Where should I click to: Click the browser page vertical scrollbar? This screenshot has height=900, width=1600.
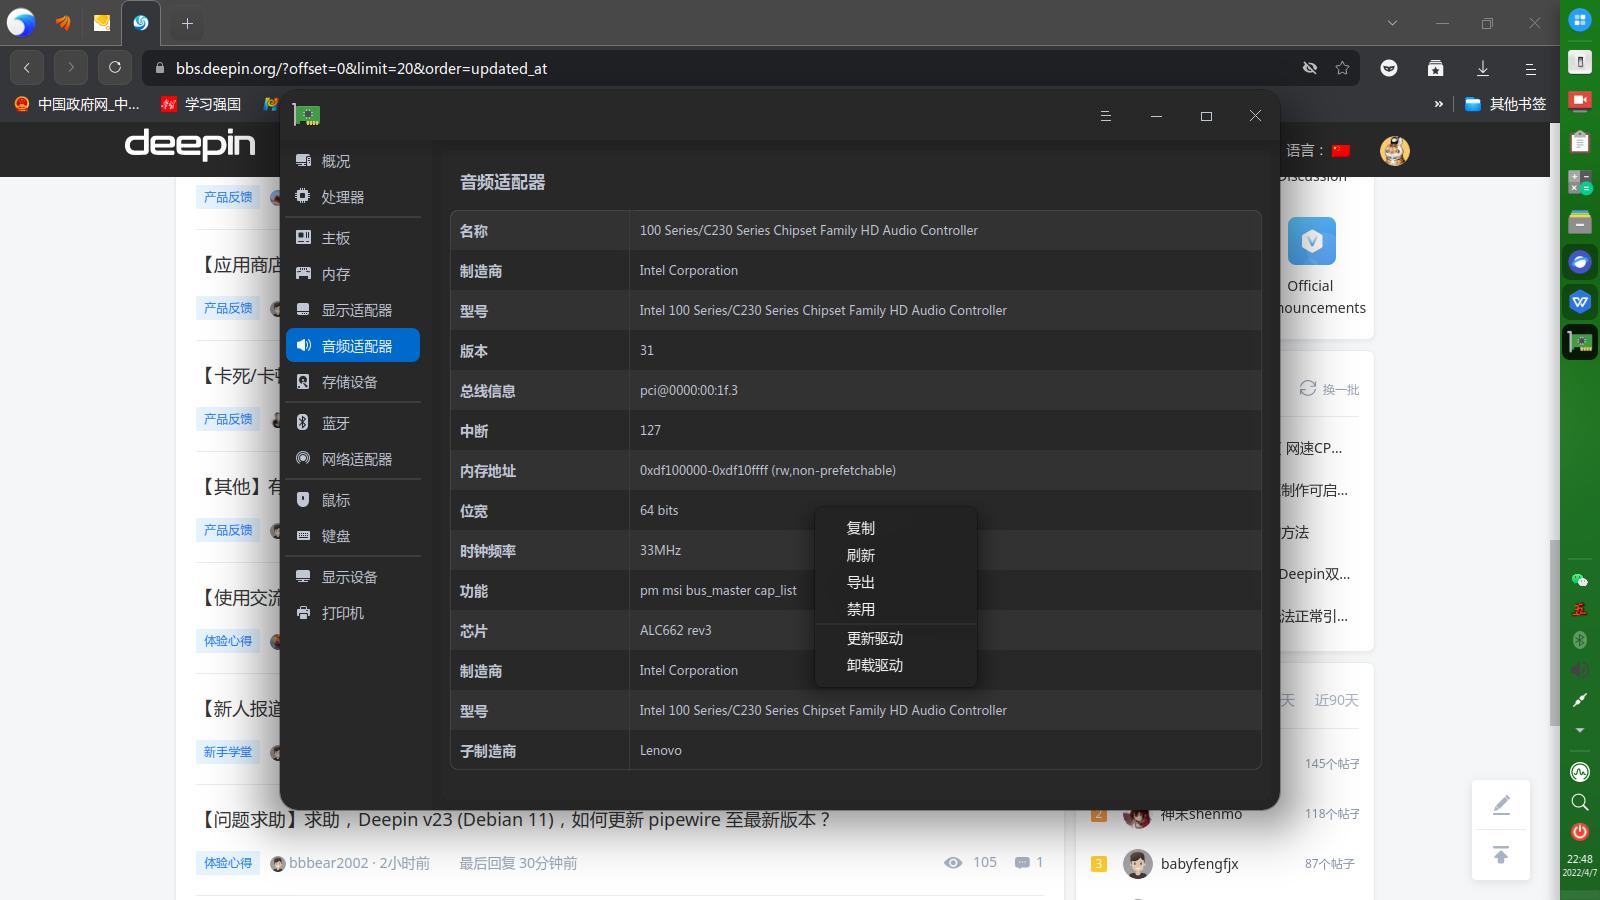[1554, 632]
